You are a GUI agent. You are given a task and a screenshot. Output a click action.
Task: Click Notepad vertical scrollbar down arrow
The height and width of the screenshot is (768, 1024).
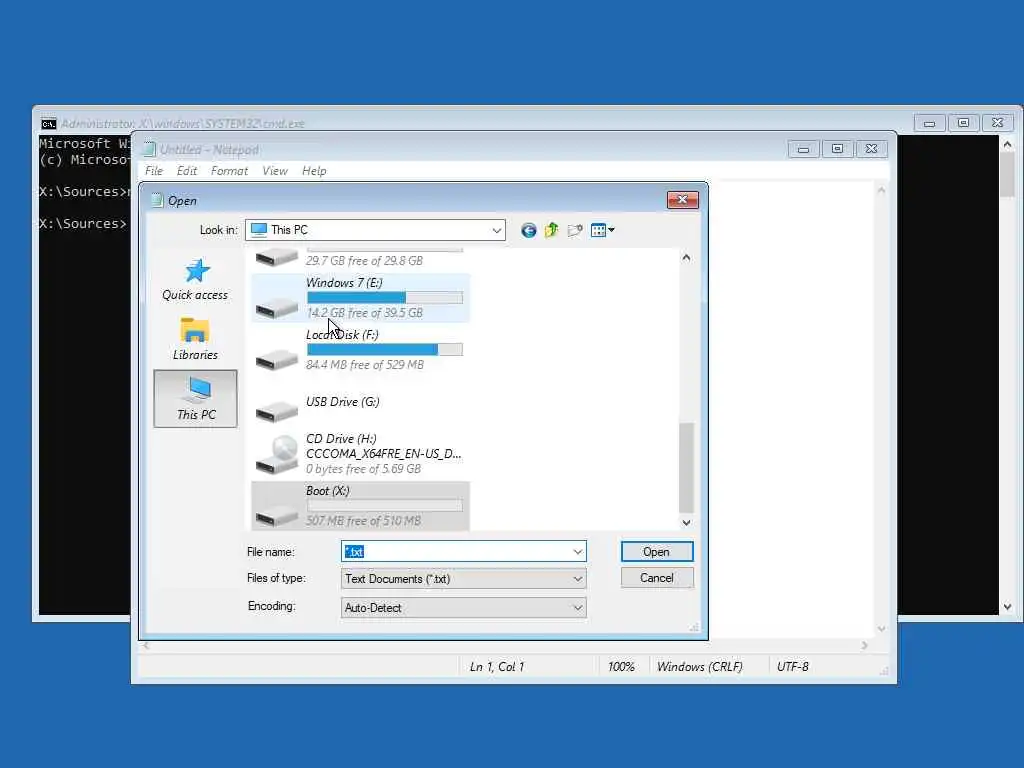pyautogui.click(x=881, y=629)
